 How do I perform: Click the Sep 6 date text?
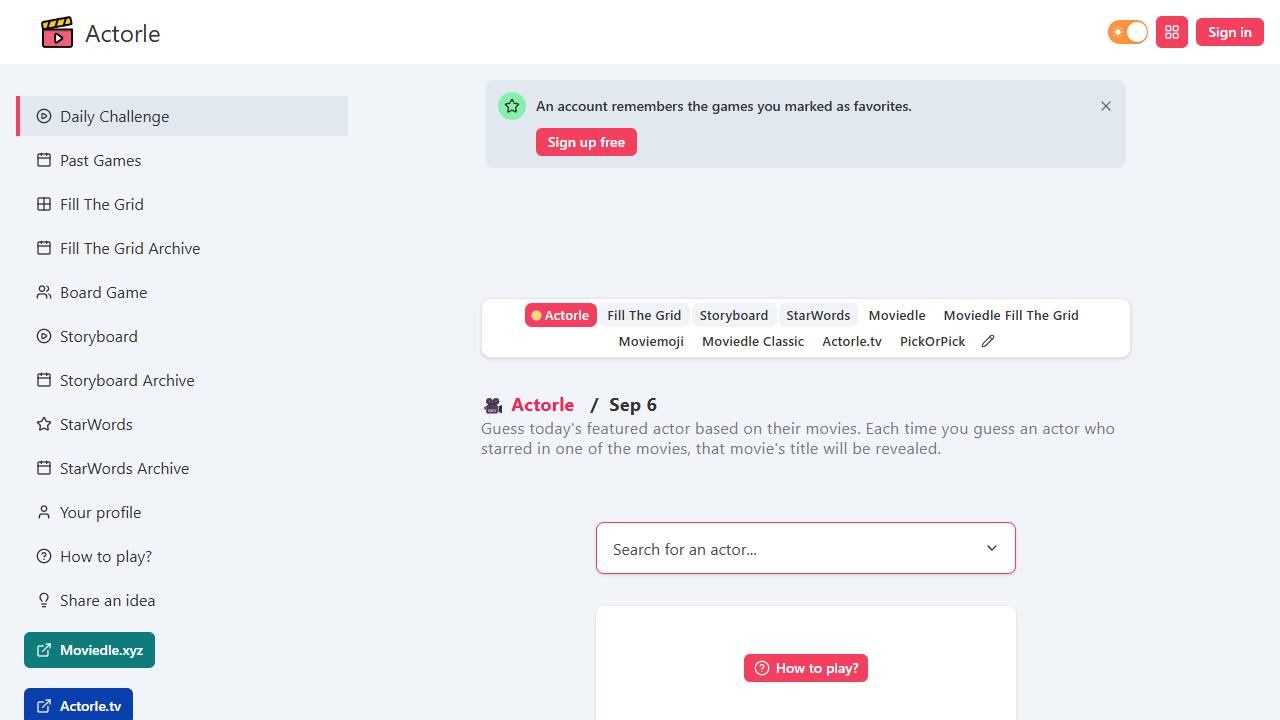click(x=633, y=405)
